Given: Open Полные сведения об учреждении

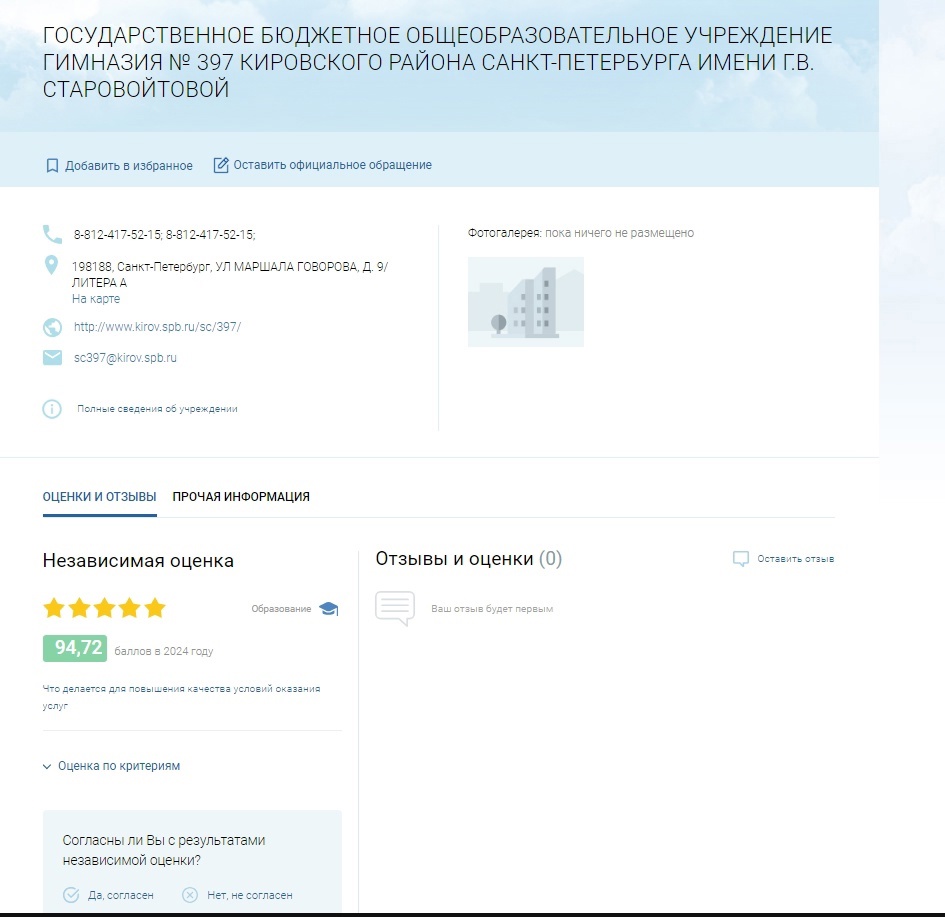Looking at the screenshot, I should point(157,409).
